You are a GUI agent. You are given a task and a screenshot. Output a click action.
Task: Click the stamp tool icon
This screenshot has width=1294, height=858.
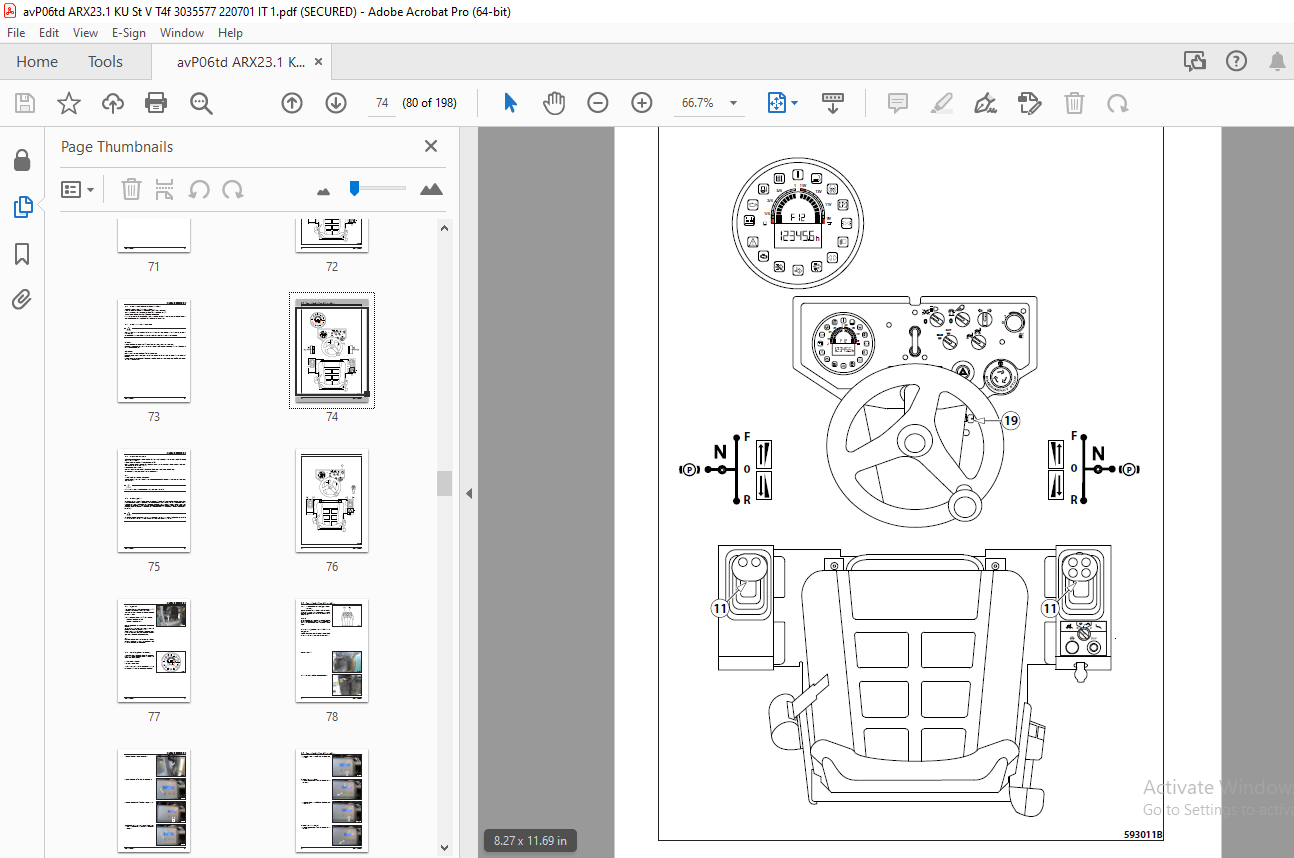1030,103
